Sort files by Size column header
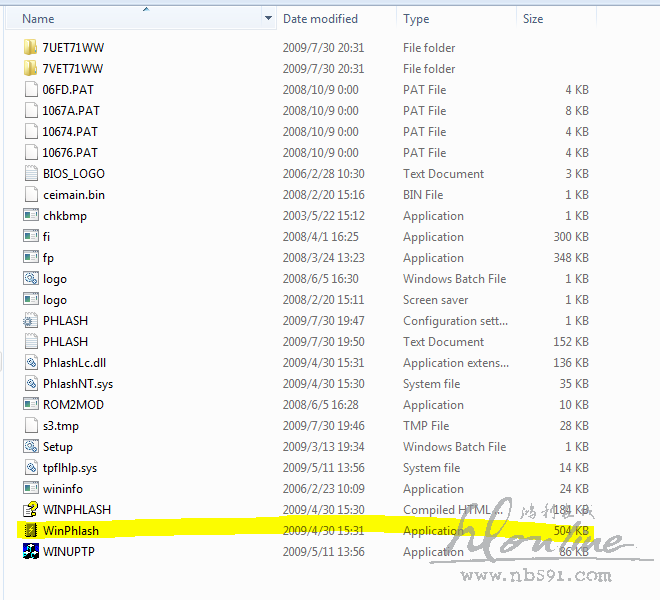This screenshot has height=600, width=660. point(533,19)
